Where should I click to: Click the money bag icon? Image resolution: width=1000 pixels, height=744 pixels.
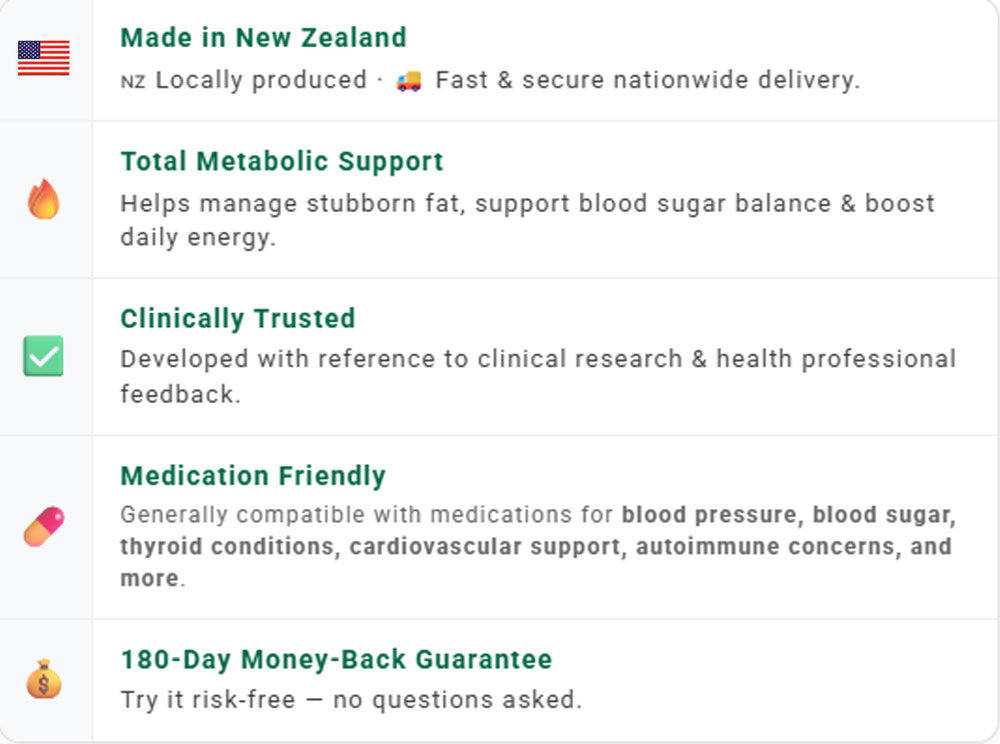coord(43,680)
